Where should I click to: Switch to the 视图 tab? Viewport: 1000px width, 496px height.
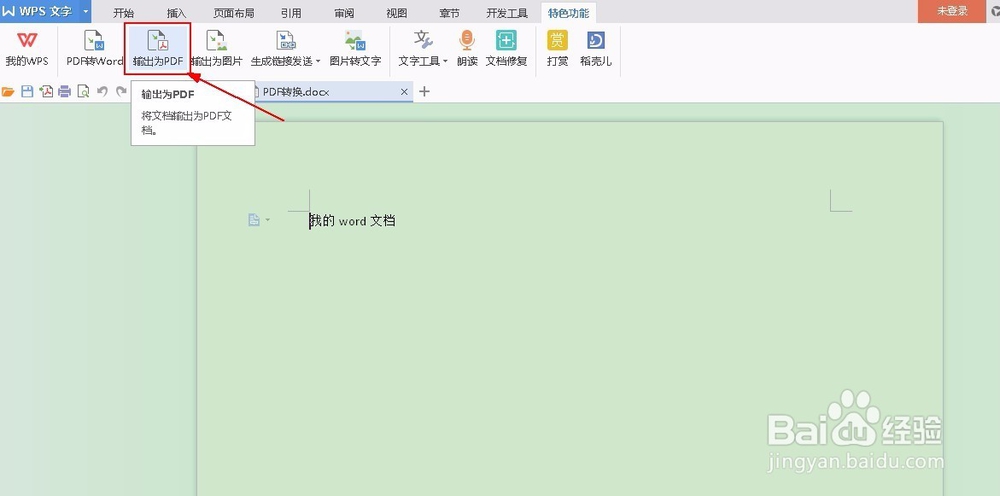[397, 13]
